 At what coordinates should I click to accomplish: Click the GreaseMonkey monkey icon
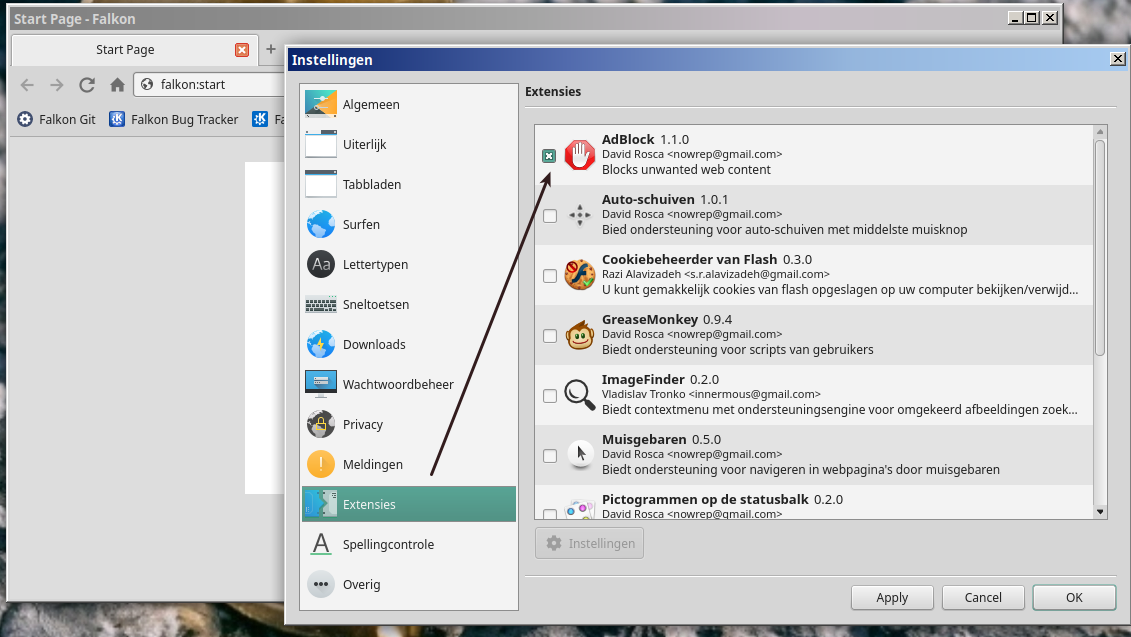coord(579,335)
